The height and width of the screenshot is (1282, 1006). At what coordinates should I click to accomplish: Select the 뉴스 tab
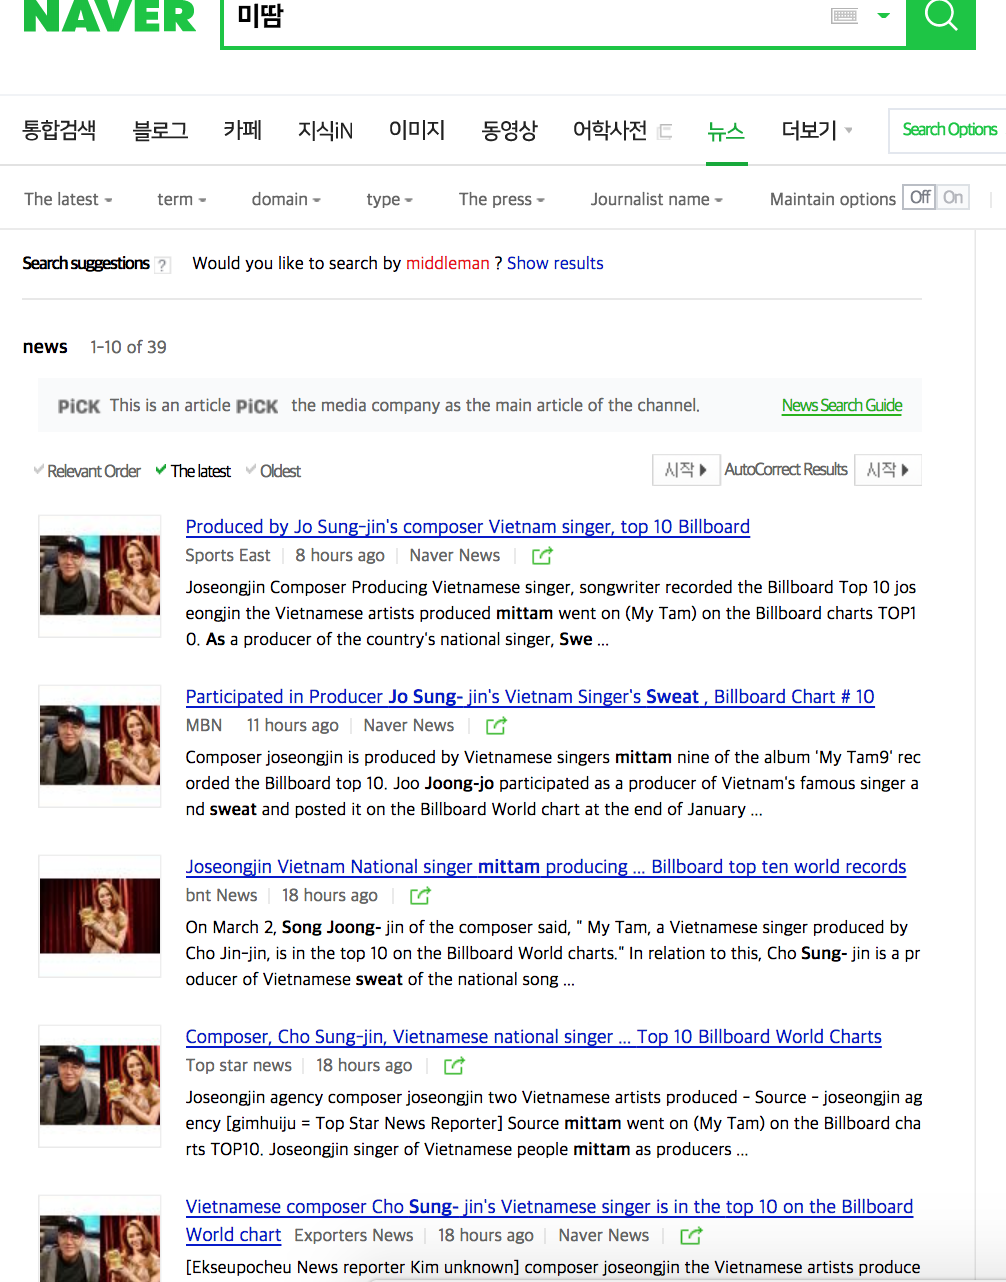coord(726,130)
